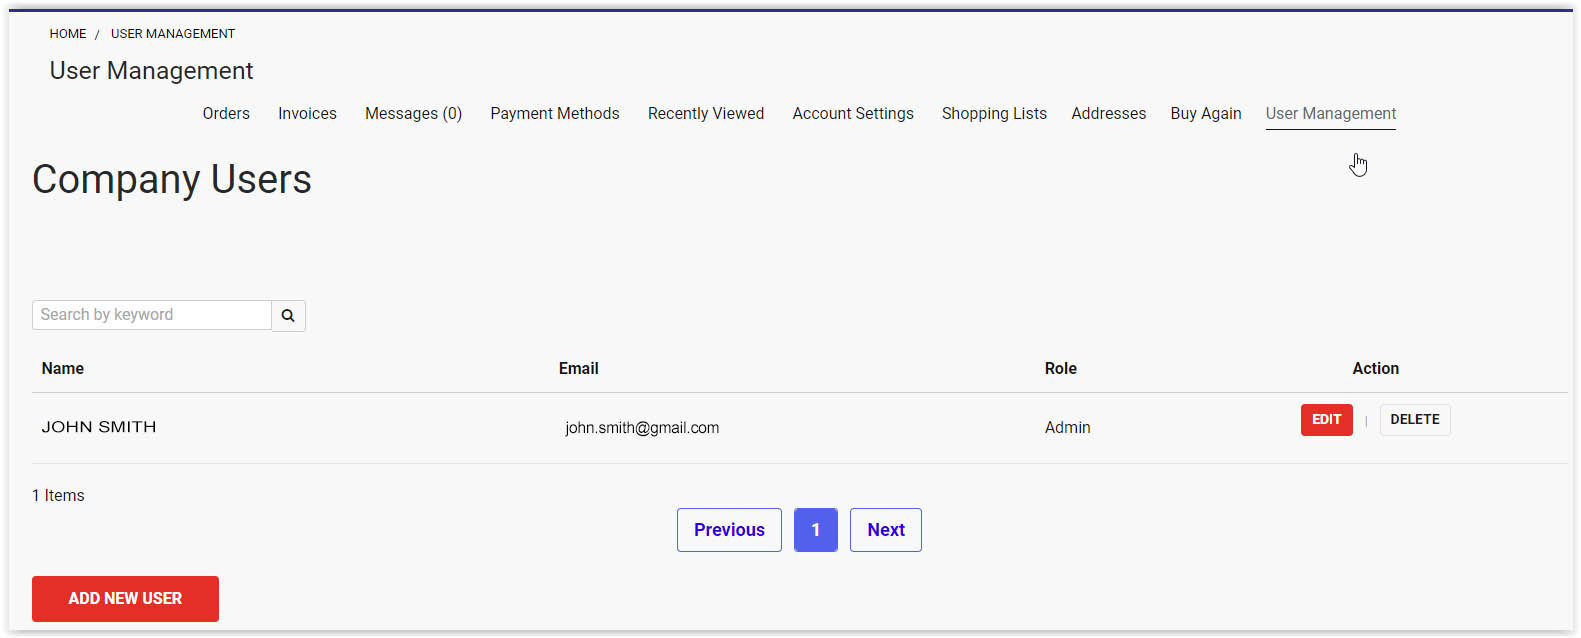The width and height of the screenshot is (1581, 638).
Task: Open Shopping Lists tab
Action: [x=994, y=114]
